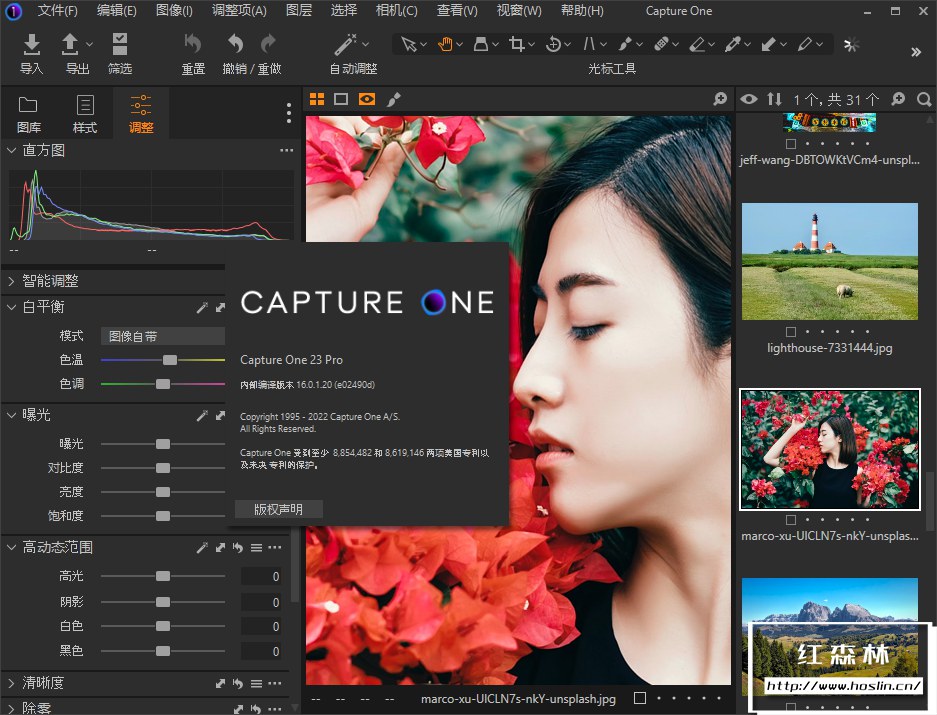
Task: Switch to the 图库 tab
Action: pyautogui.click(x=29, y=113)
